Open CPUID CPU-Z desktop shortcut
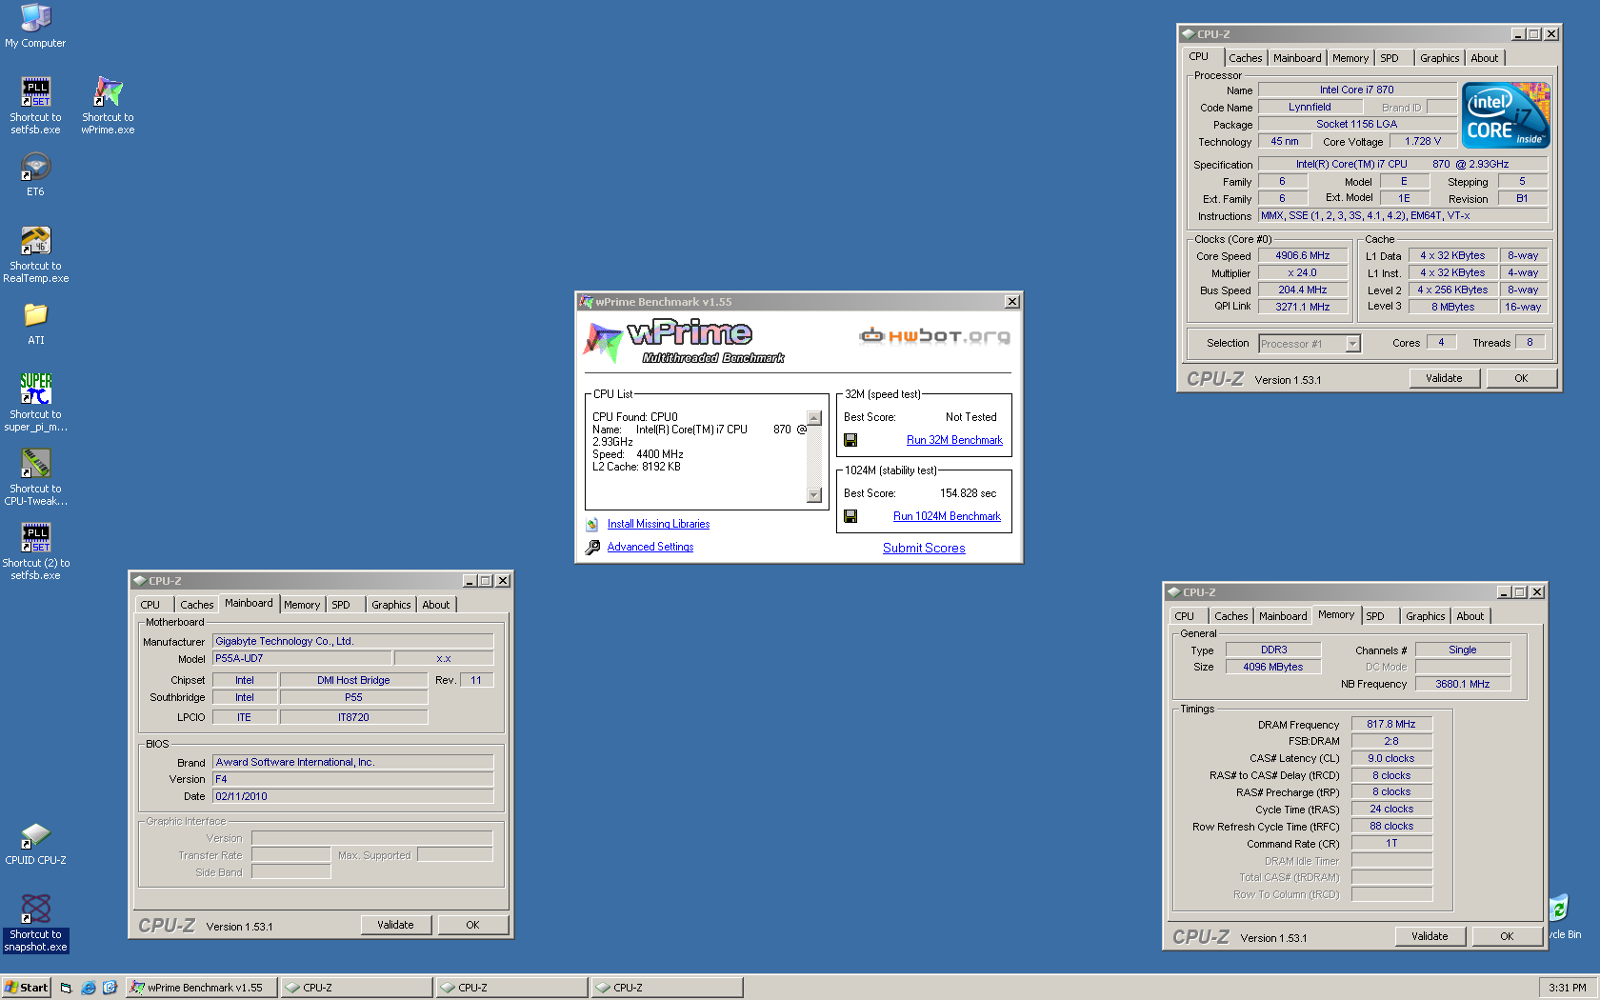The height and width of the screenshot is (1000, 1600). (x=35, y=843)
